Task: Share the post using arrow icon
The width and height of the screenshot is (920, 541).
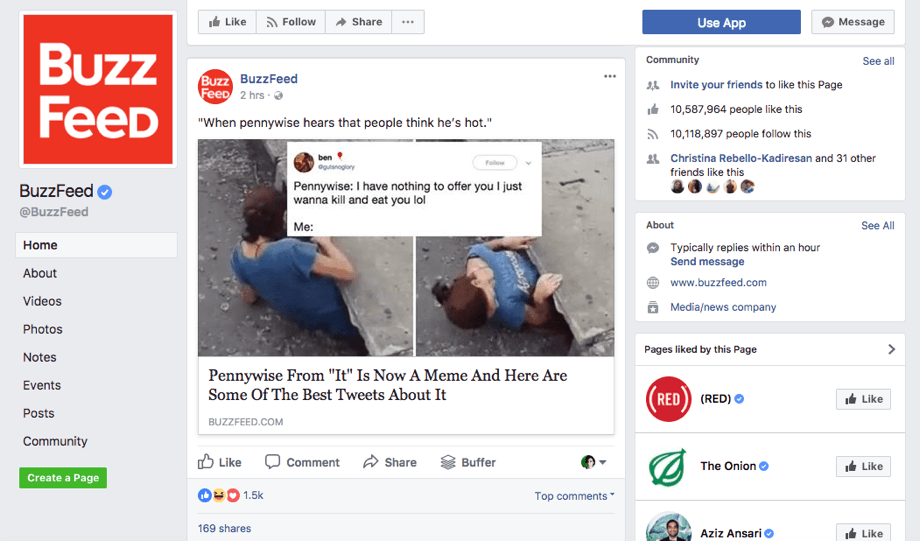Action: coord(371,462)
